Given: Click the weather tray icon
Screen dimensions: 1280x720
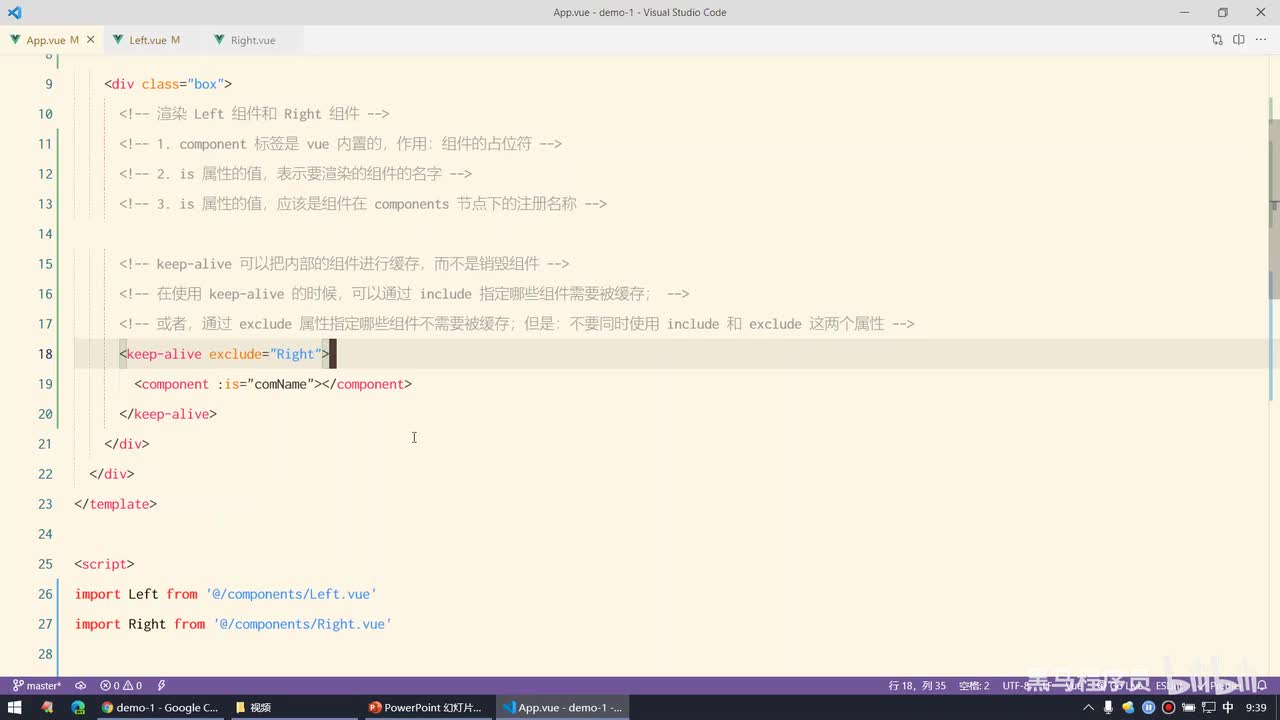Looking at the screenshot, I should pyautogui.click(x=1128, y=707).
